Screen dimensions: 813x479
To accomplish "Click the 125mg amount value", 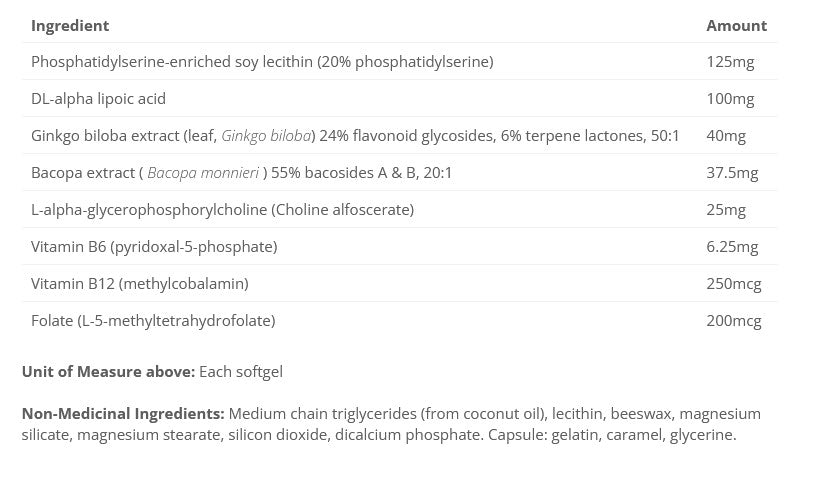I will tap(730, 62).
